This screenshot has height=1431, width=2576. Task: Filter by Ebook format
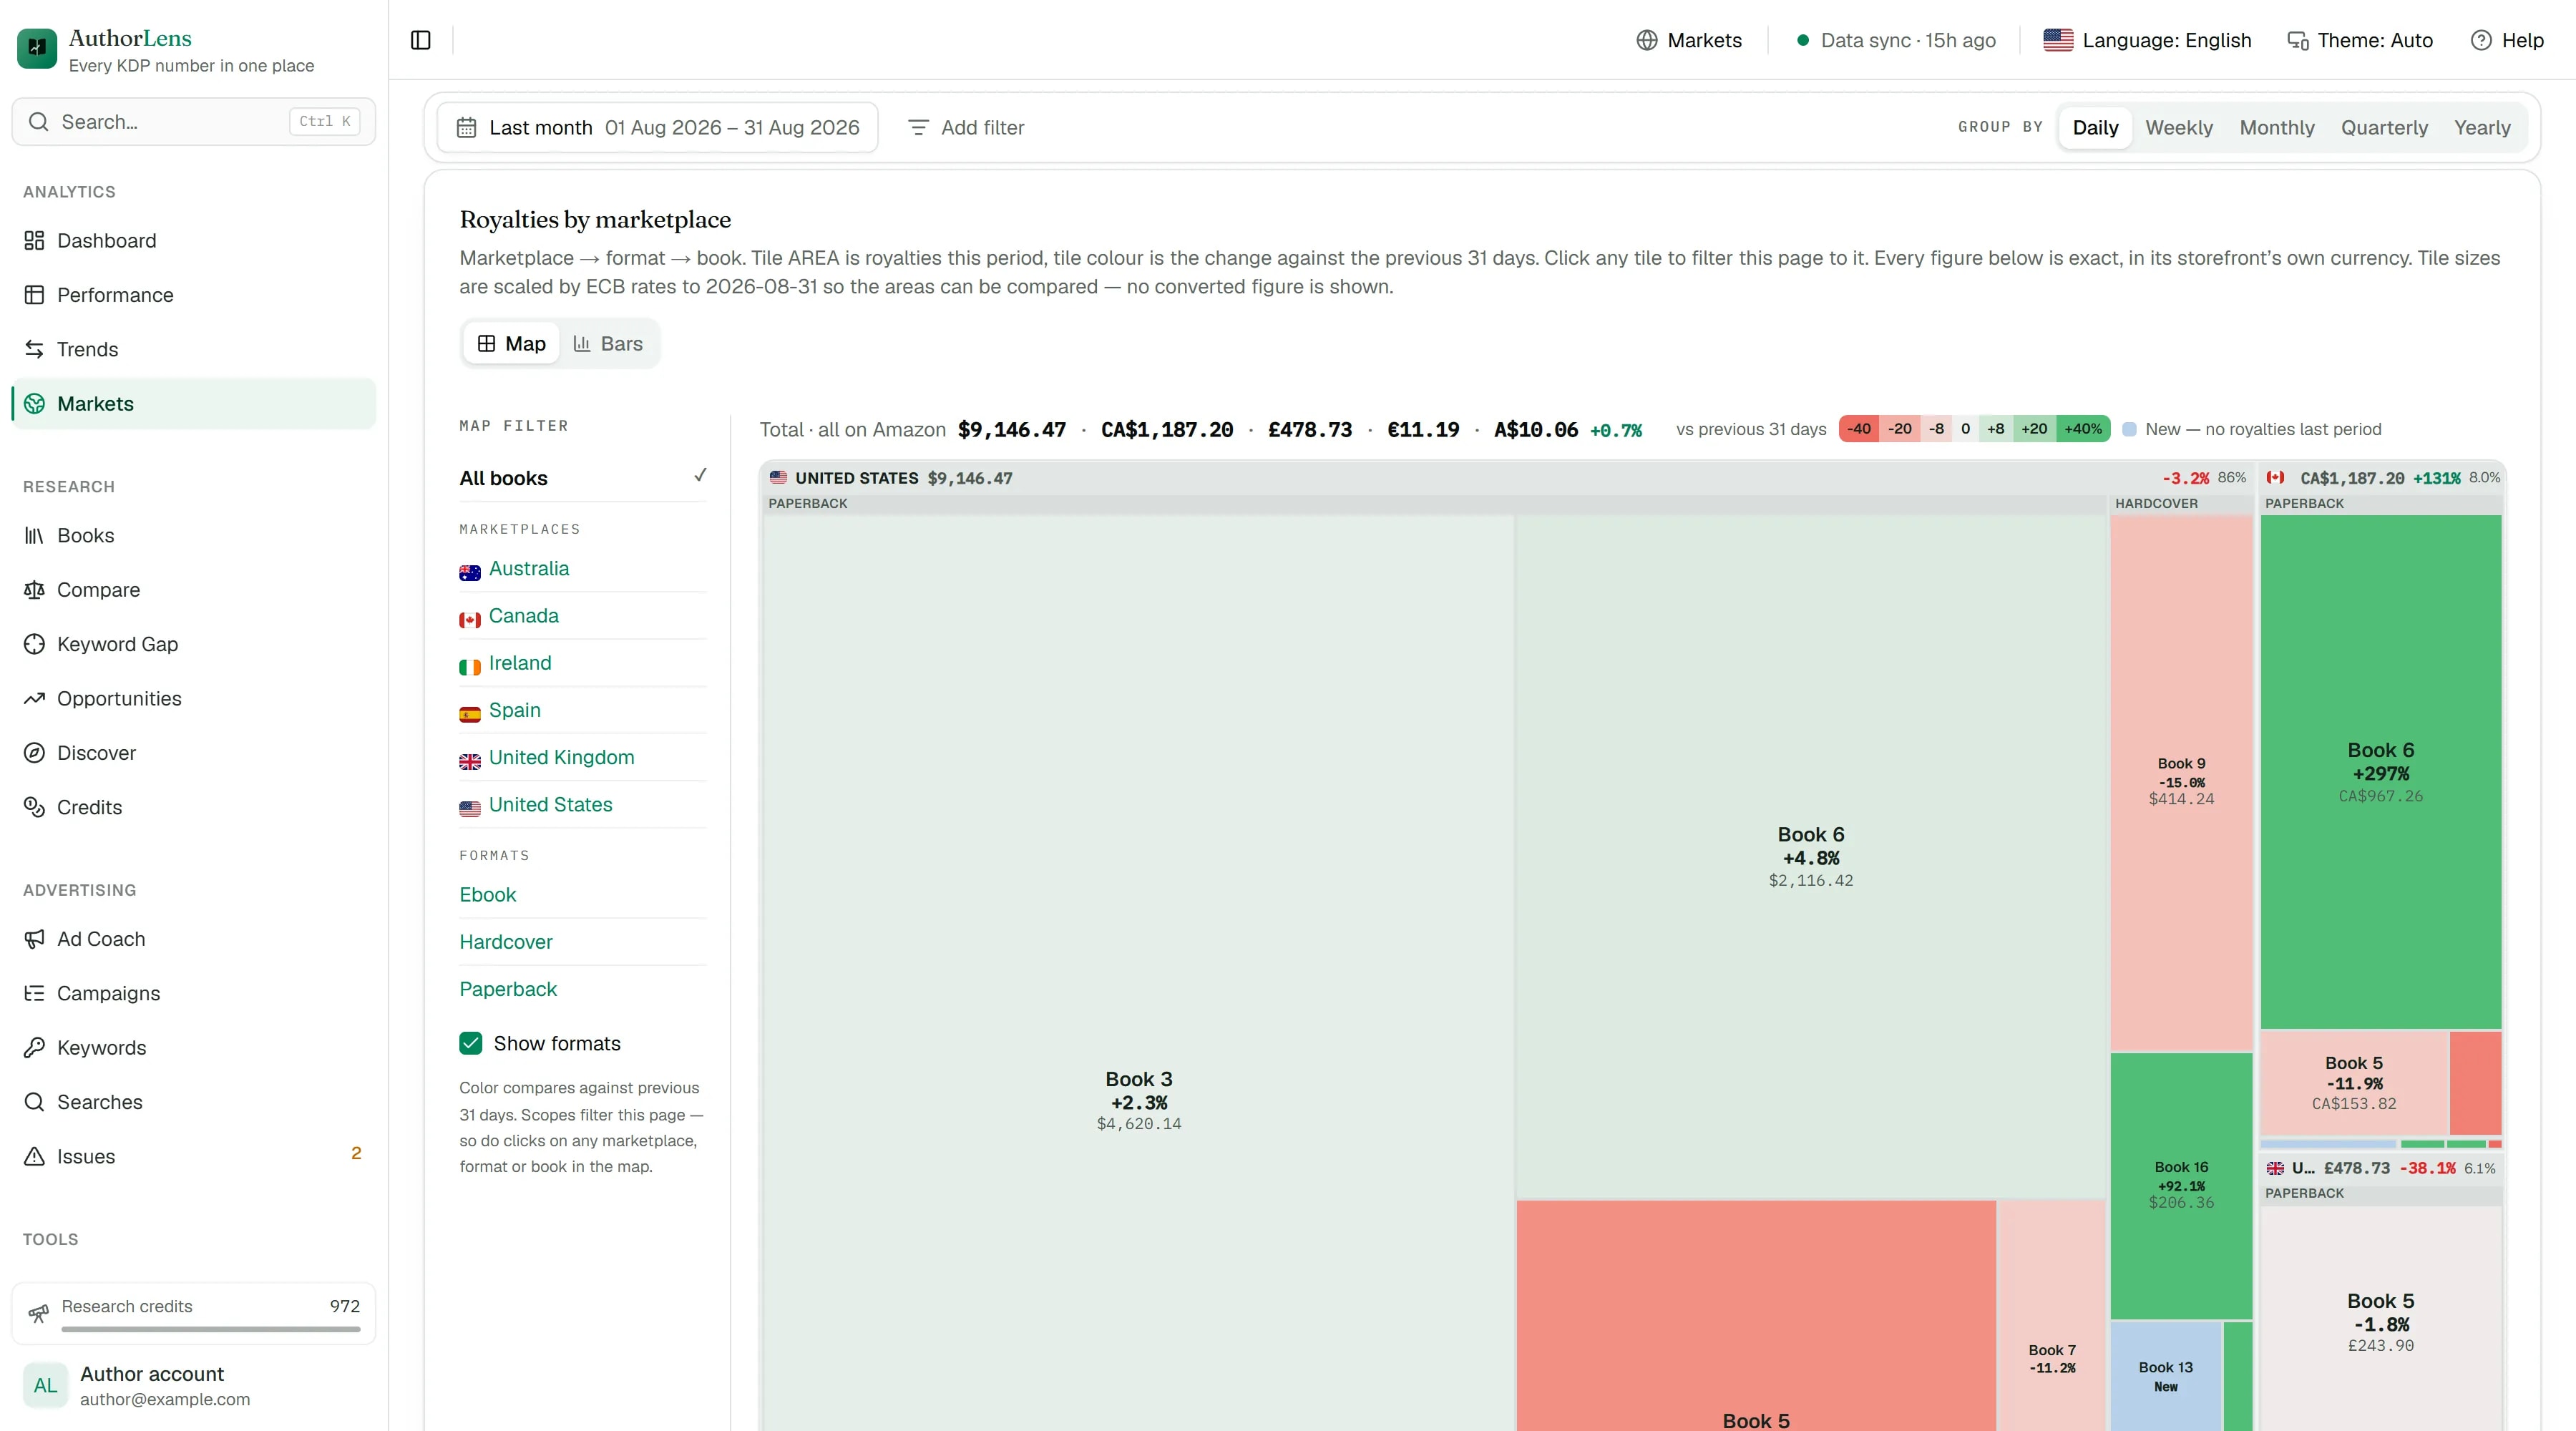(x=583, y=894)
